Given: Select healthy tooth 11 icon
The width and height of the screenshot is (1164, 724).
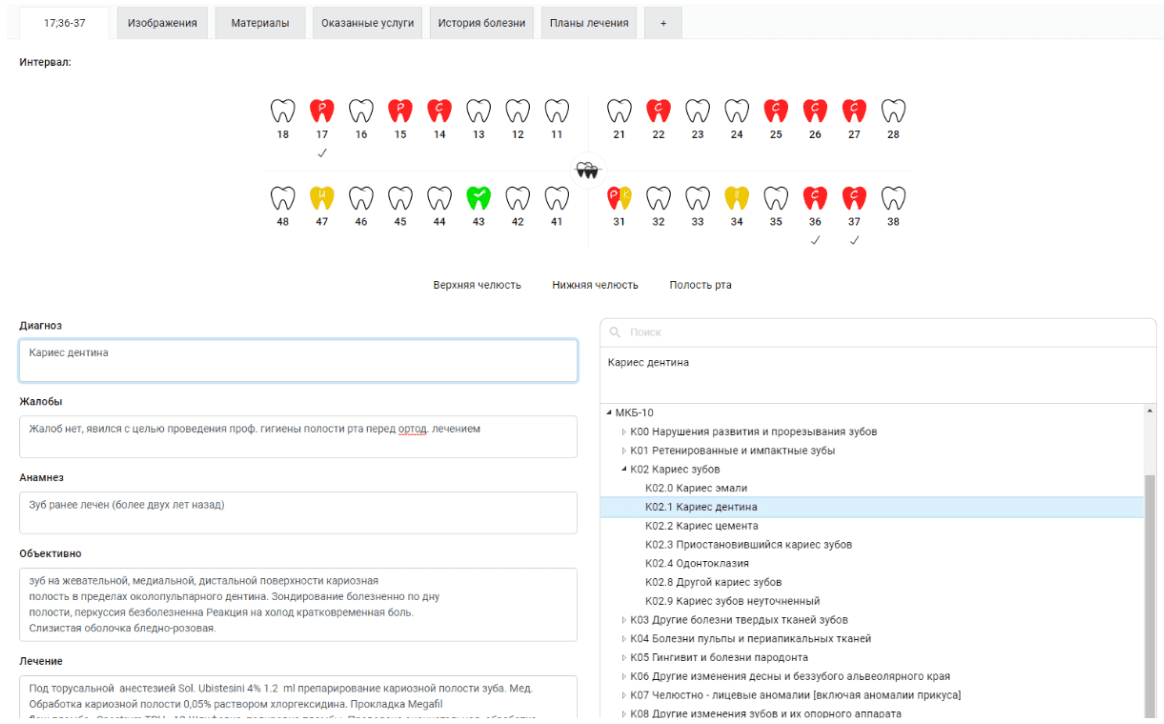Looking at the screenshot, I should [556, 111].
